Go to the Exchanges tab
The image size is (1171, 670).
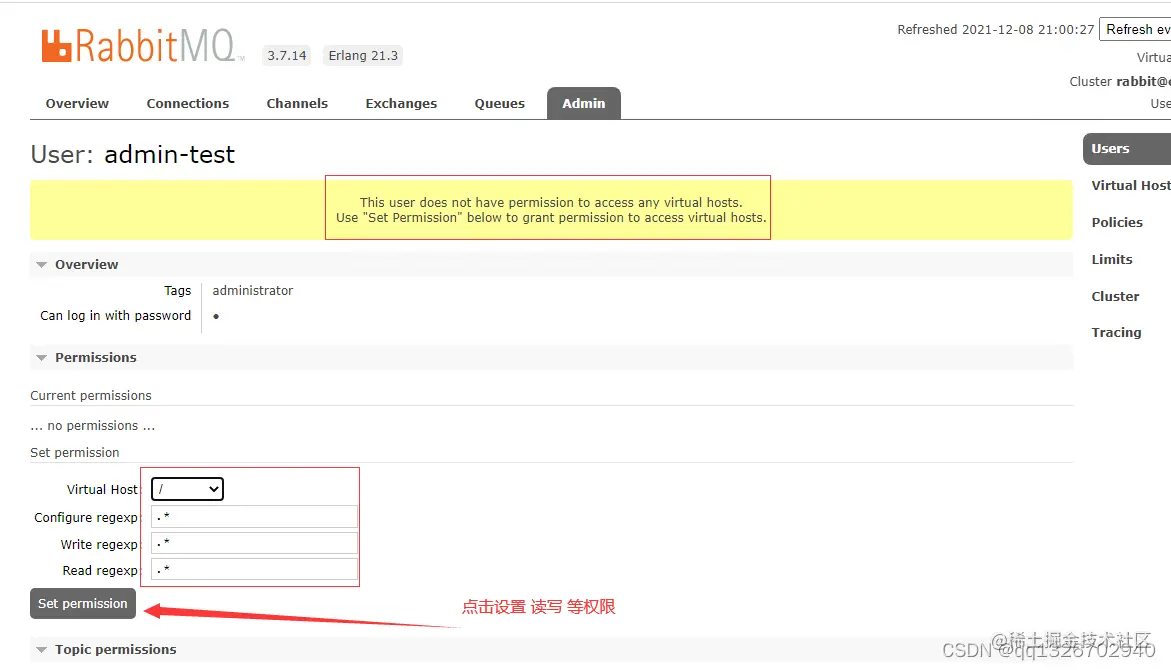pos(401,104)
